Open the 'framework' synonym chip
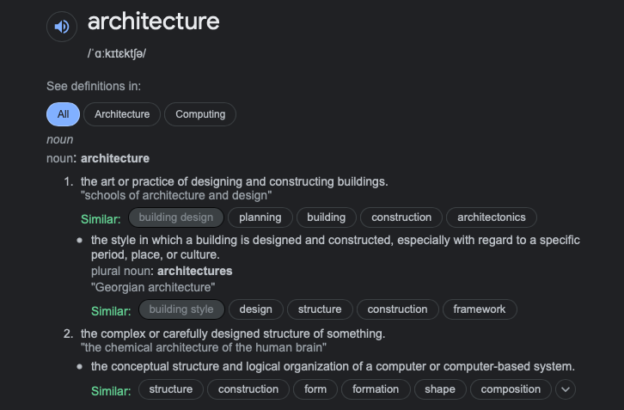 [480, 309]
